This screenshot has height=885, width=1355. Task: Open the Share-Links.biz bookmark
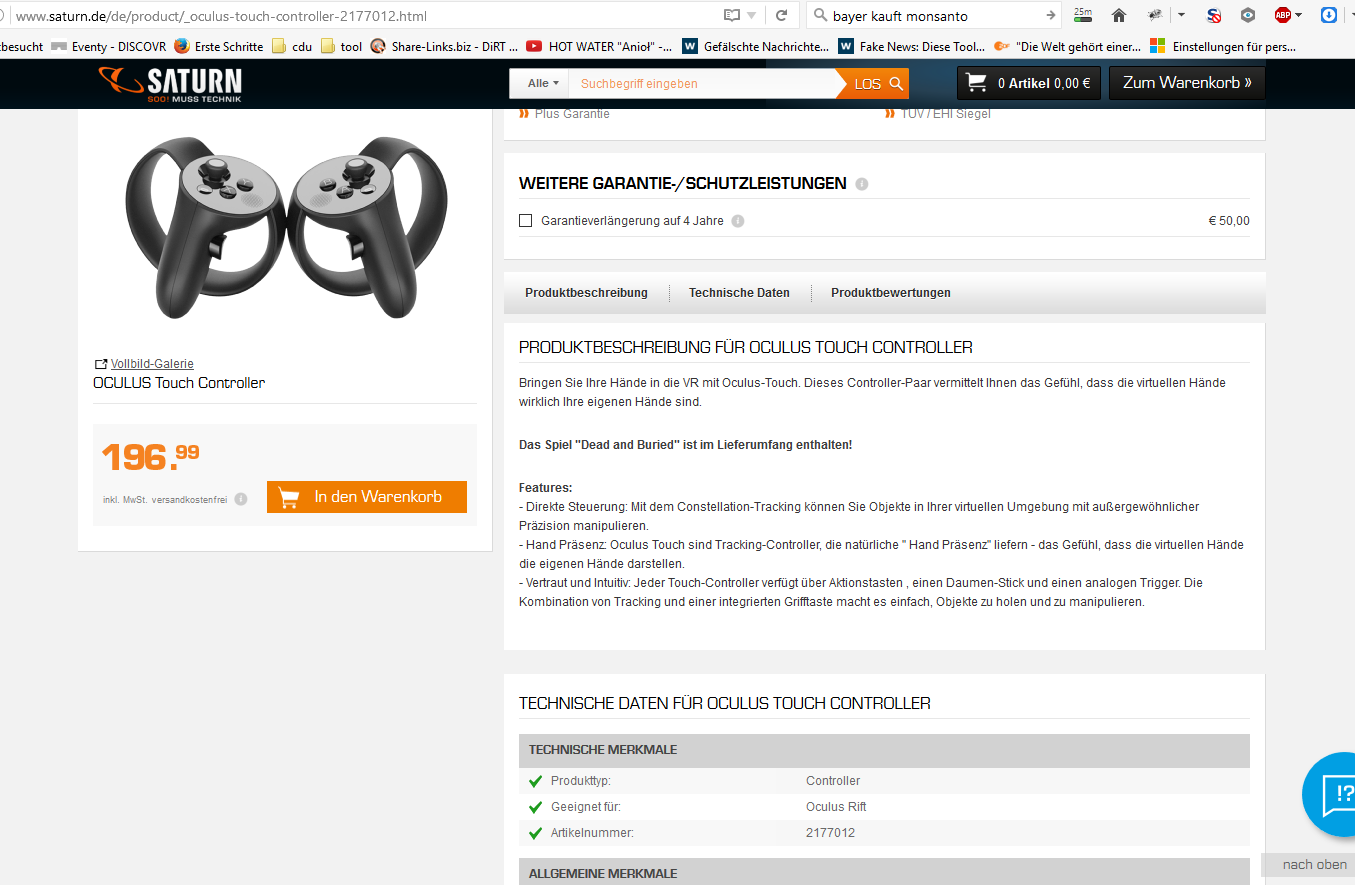[x=444, y=46]
